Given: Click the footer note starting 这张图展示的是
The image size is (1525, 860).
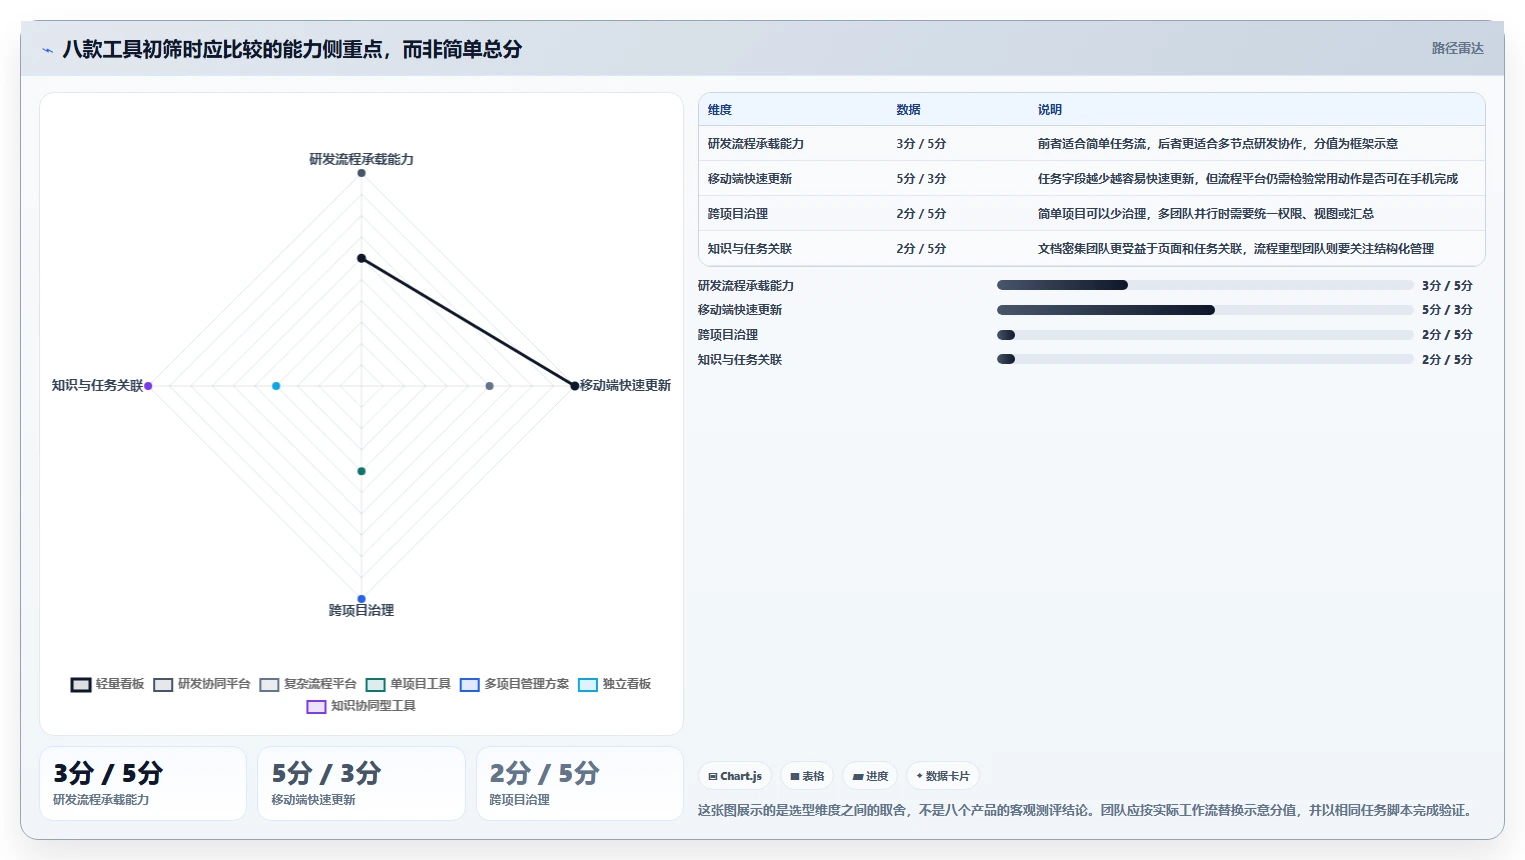Looking at the screenshot, I should pos(1087,810).
